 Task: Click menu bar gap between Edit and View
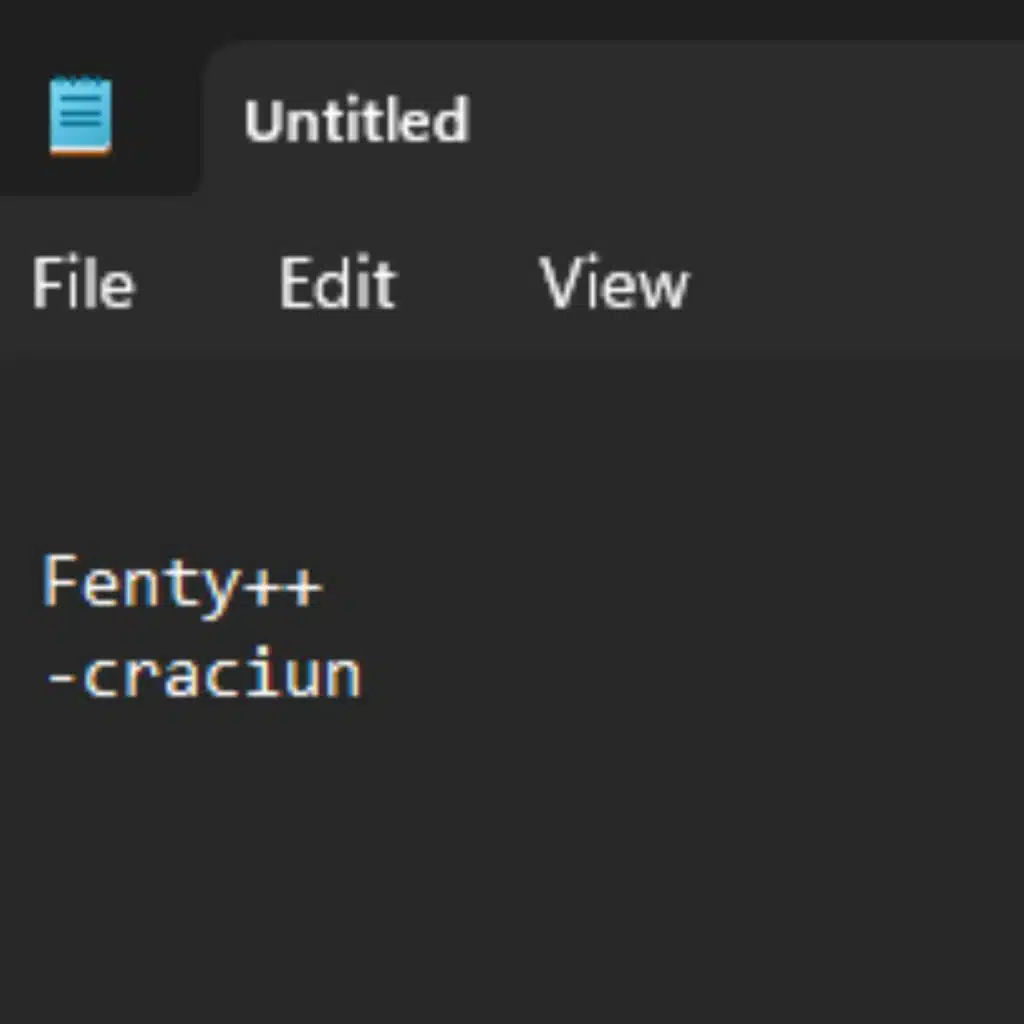pos(467,285)
